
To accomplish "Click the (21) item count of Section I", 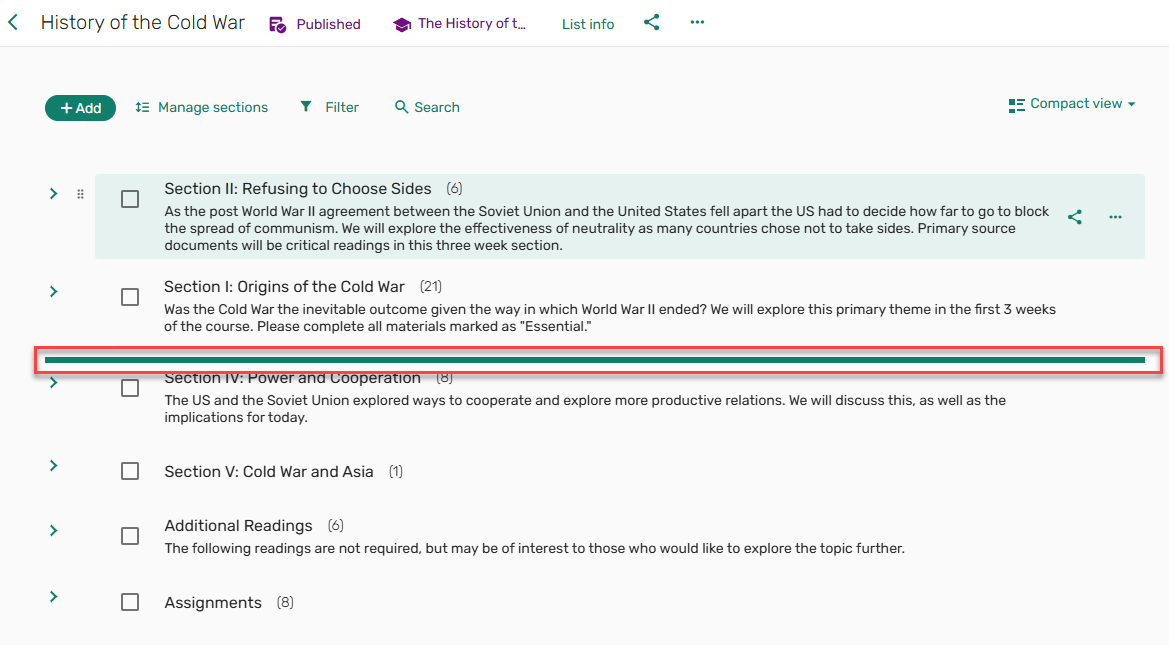I will pos(431,286).
